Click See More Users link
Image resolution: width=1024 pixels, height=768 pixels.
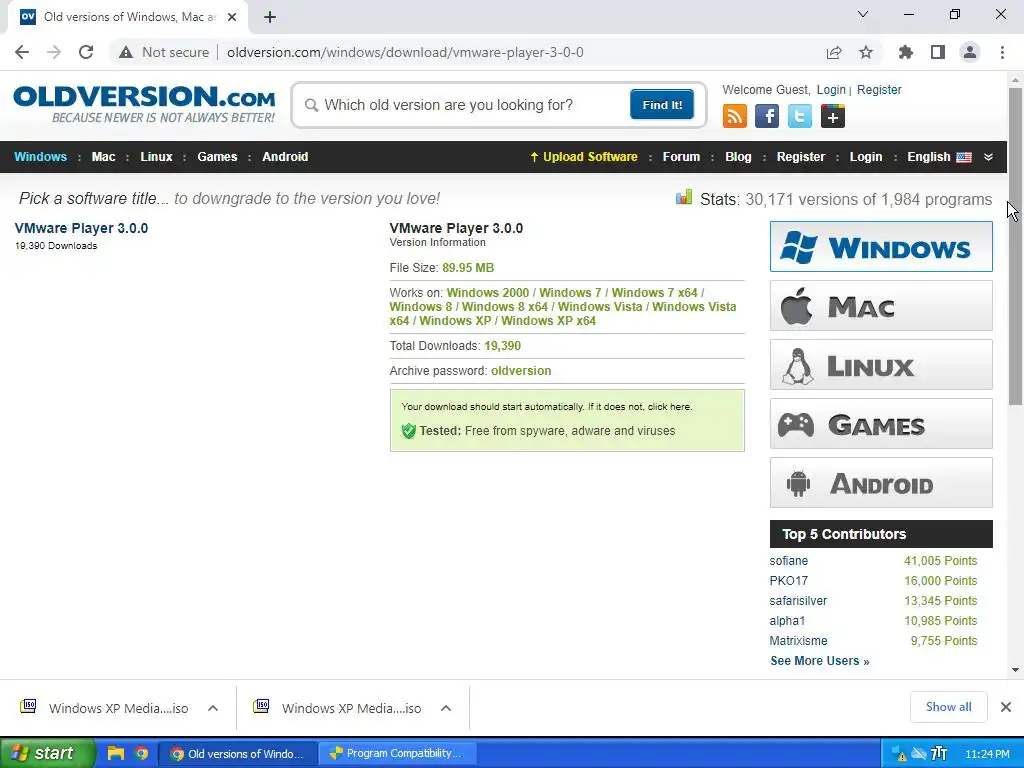click(x=820, y=661)
